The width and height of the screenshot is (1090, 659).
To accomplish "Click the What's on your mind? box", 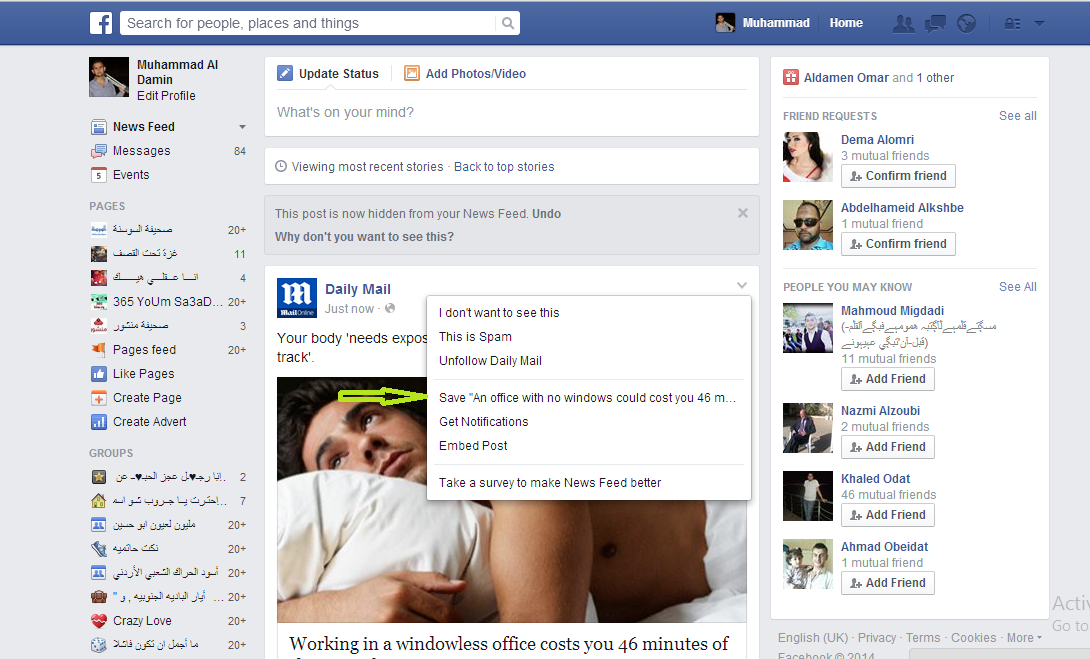I will 512,113.
